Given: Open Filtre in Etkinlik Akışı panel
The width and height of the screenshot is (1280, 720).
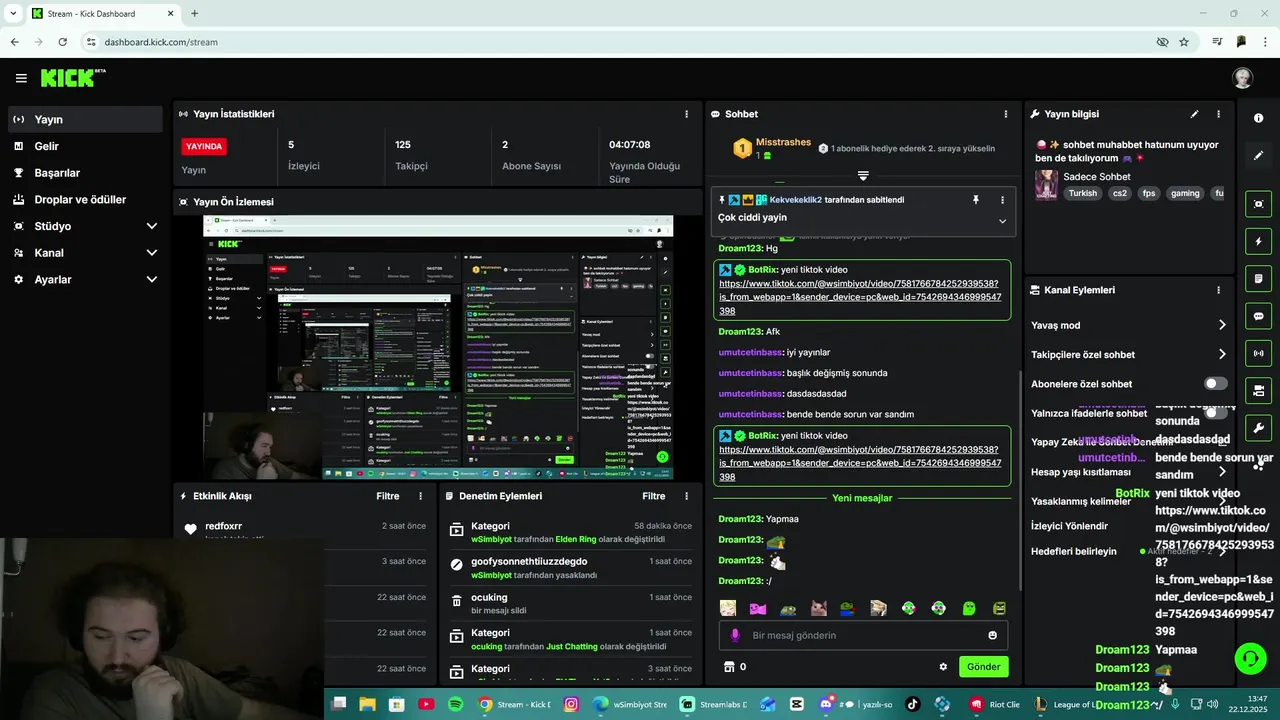Looking at the screenshot, I should click(x=388, y=496).
